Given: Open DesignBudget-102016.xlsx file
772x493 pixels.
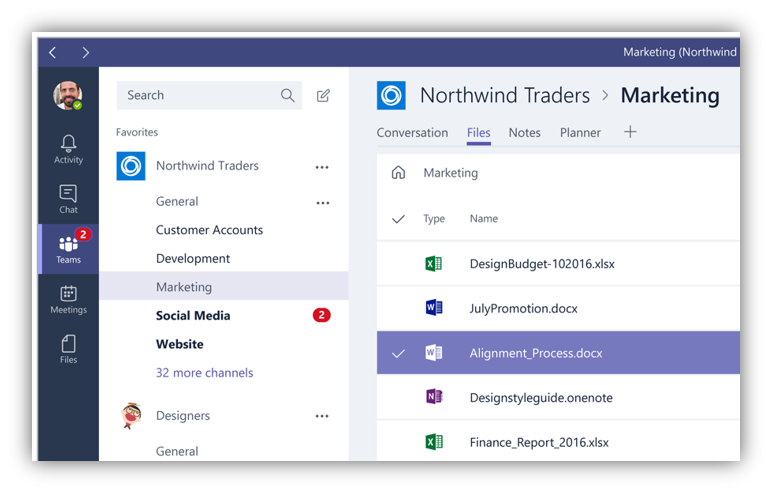Looking at the screenshot, I should click(x=542, y=264).
